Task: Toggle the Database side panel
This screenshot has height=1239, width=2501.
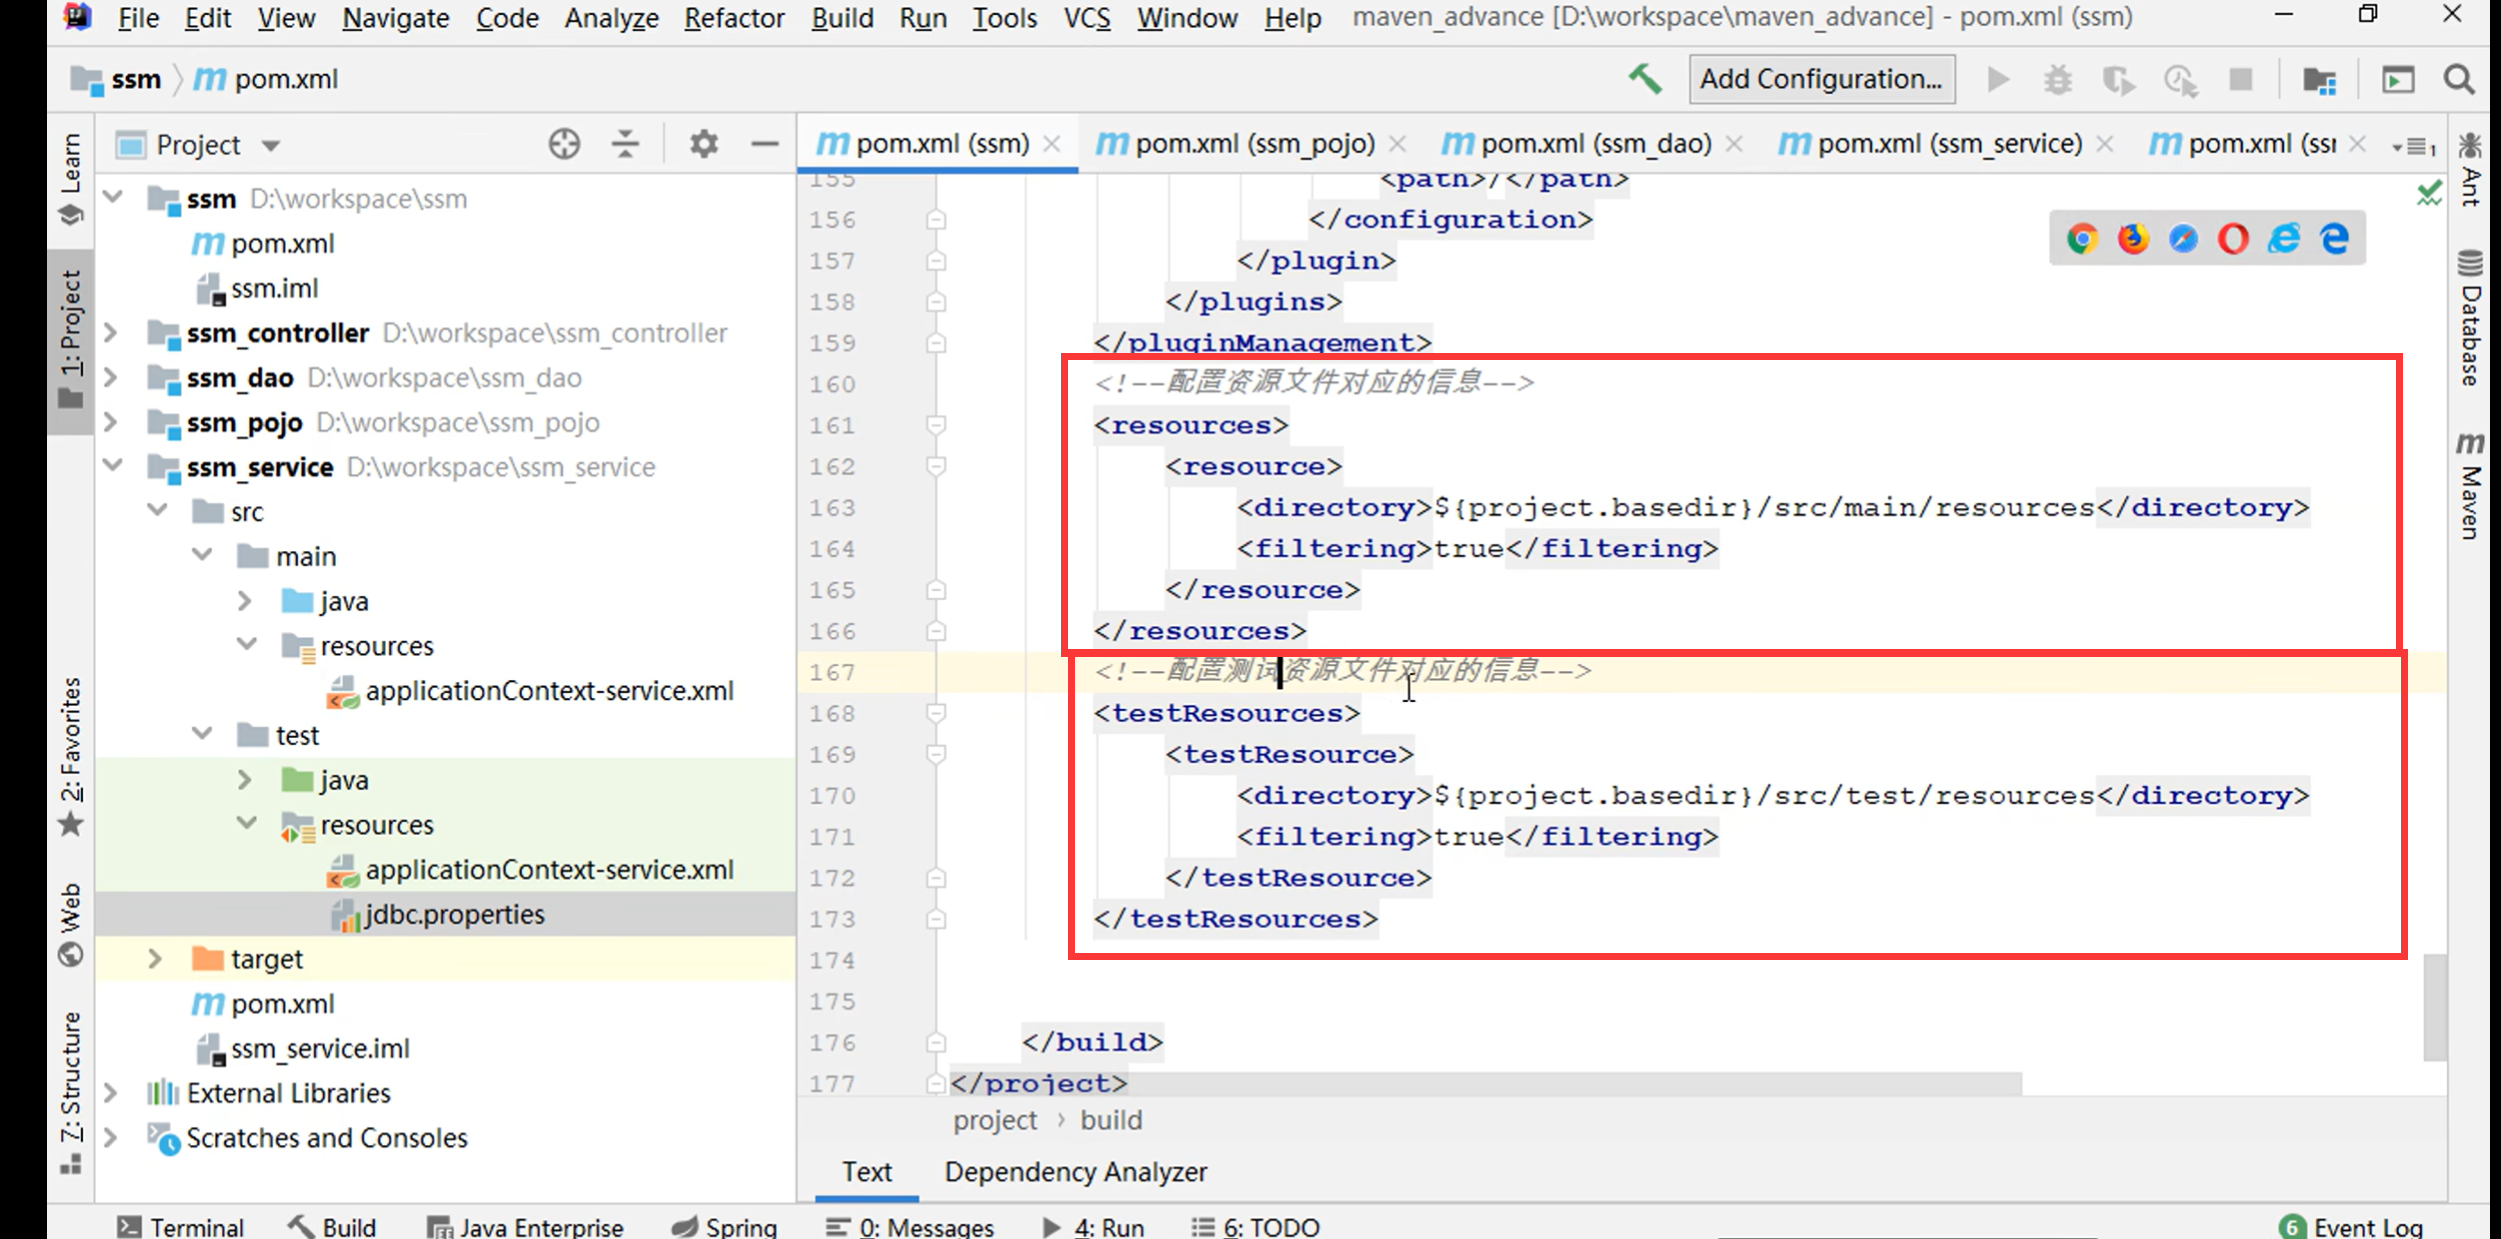Action: coord(2470,318)
